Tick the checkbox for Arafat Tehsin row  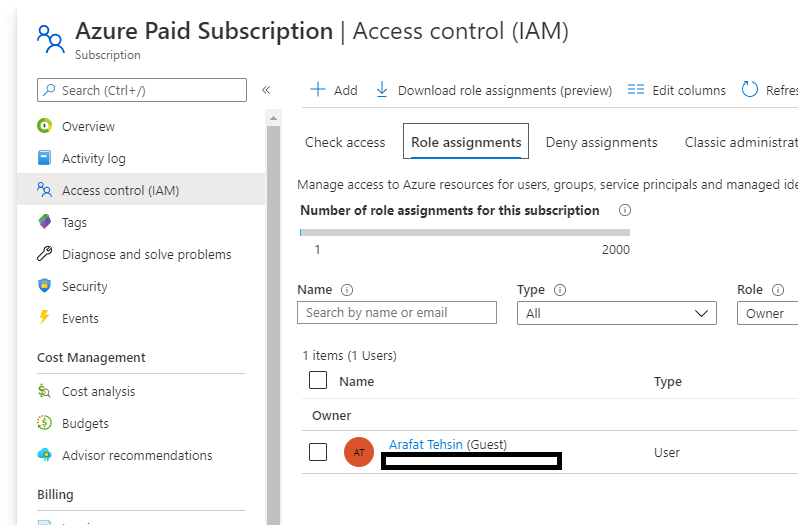coord(318,452)
